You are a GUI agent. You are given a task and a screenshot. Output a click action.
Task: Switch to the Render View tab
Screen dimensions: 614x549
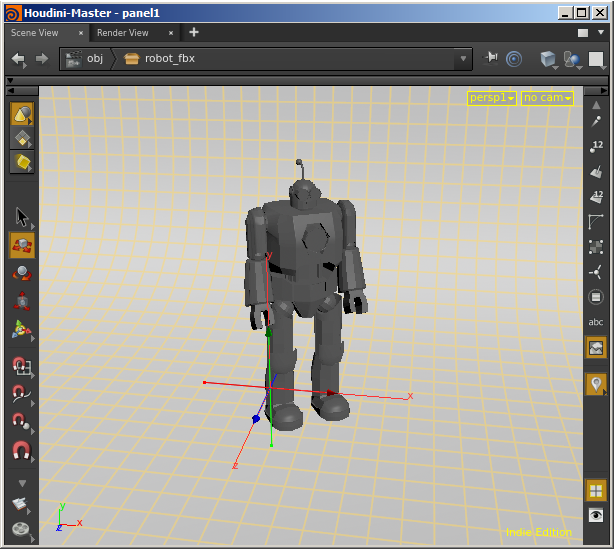[123, 33]
